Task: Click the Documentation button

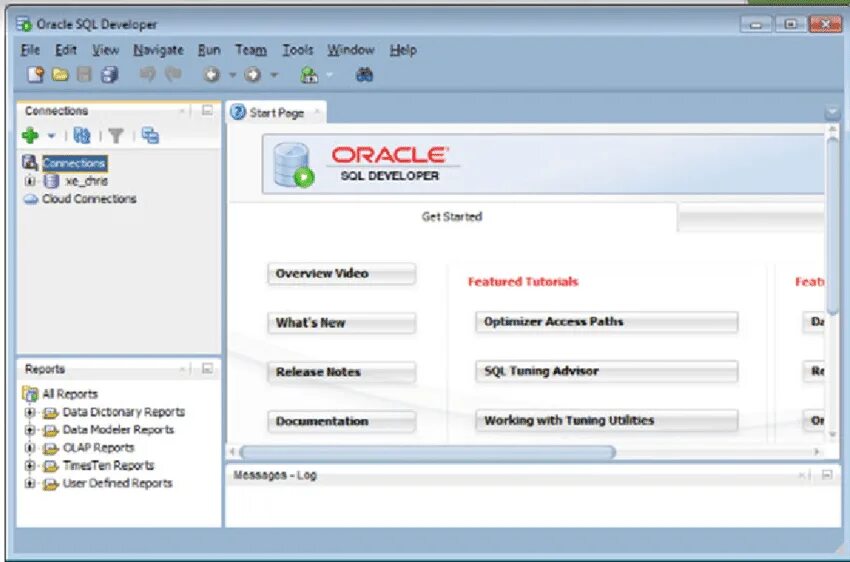Action: (x=342, y=422)
